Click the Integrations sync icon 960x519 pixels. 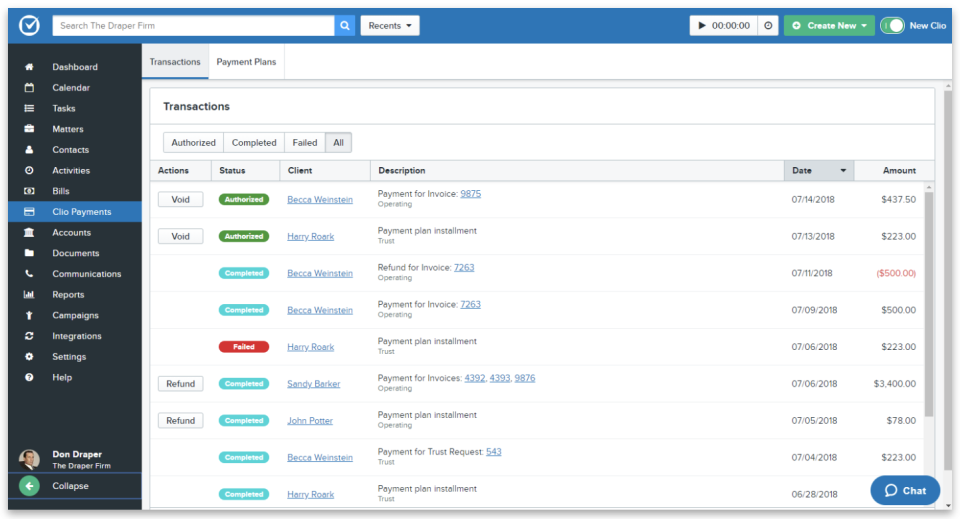(29, 336)
